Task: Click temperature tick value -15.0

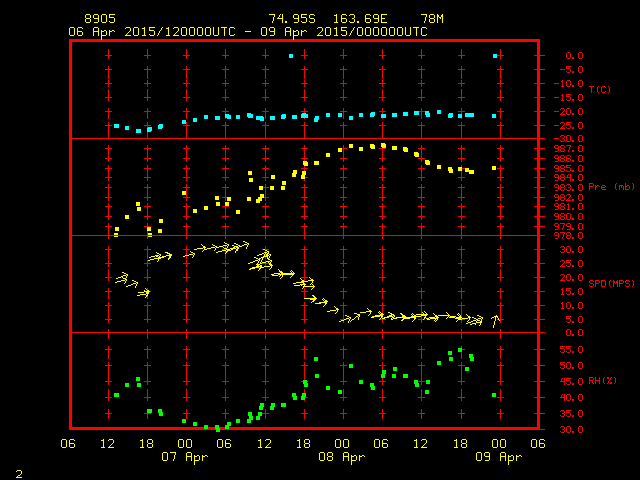Action: 569,98
